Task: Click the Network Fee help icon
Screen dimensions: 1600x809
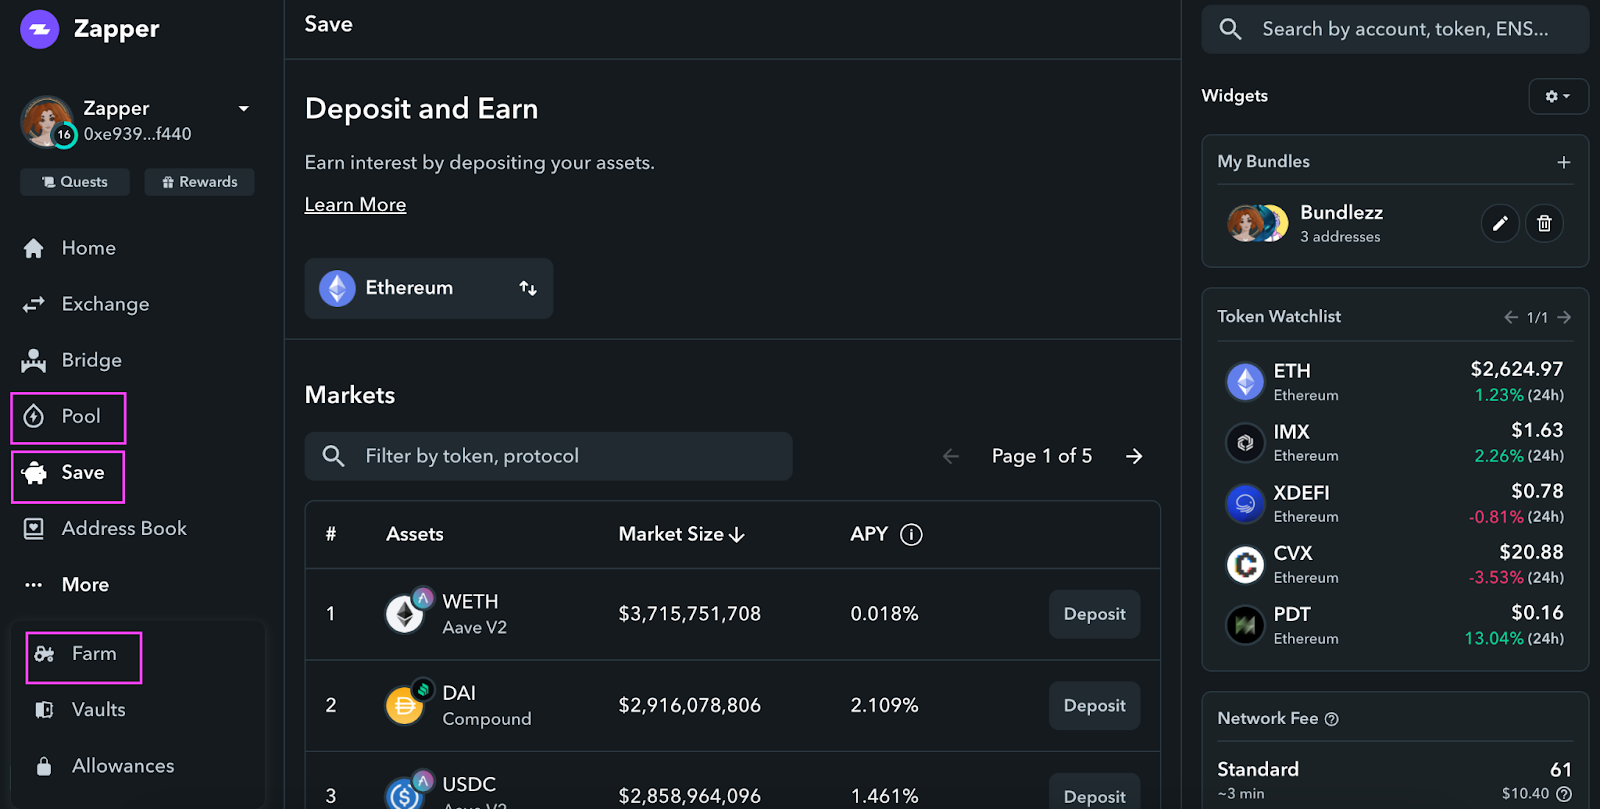Action: [1331, 719]
